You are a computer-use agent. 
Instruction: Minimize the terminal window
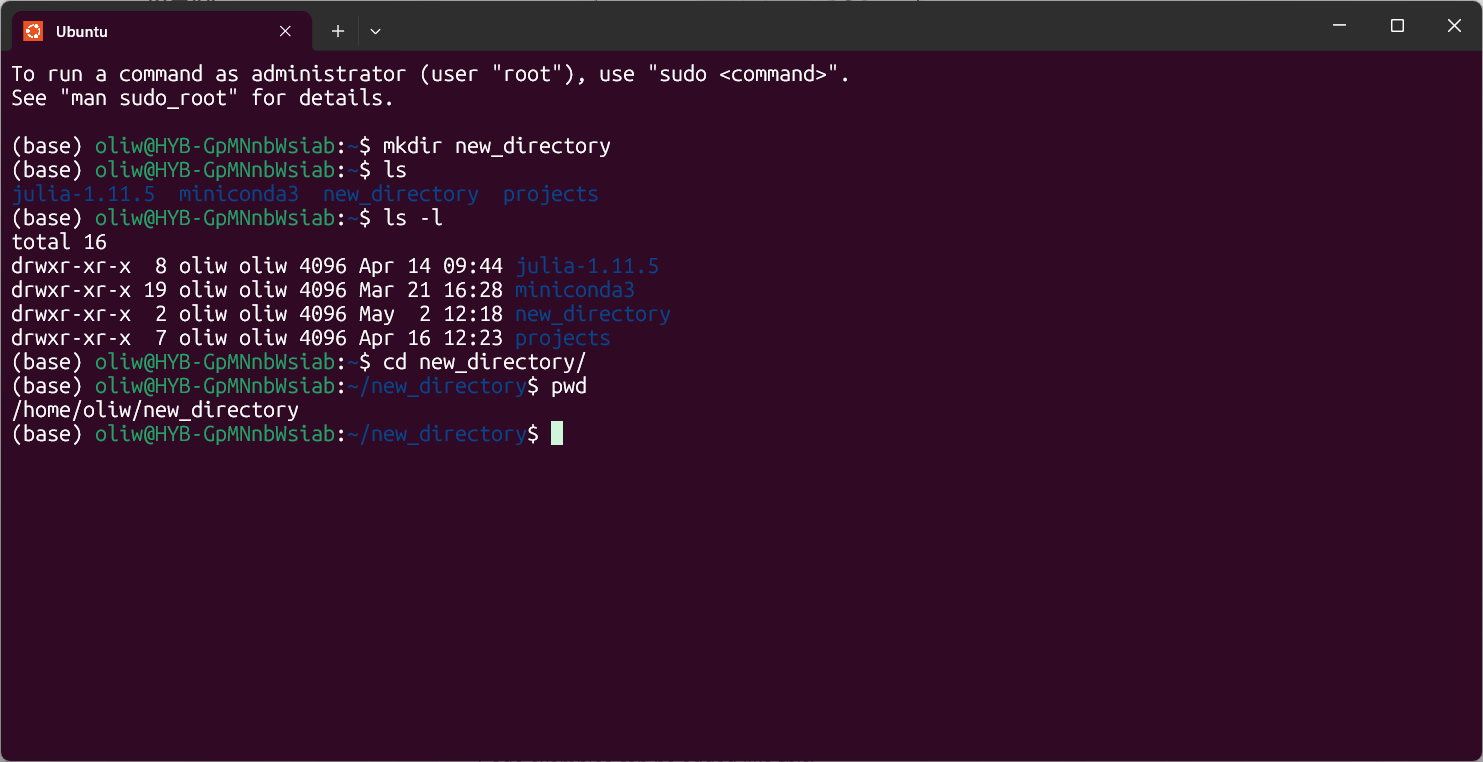tap(1340, 26)
